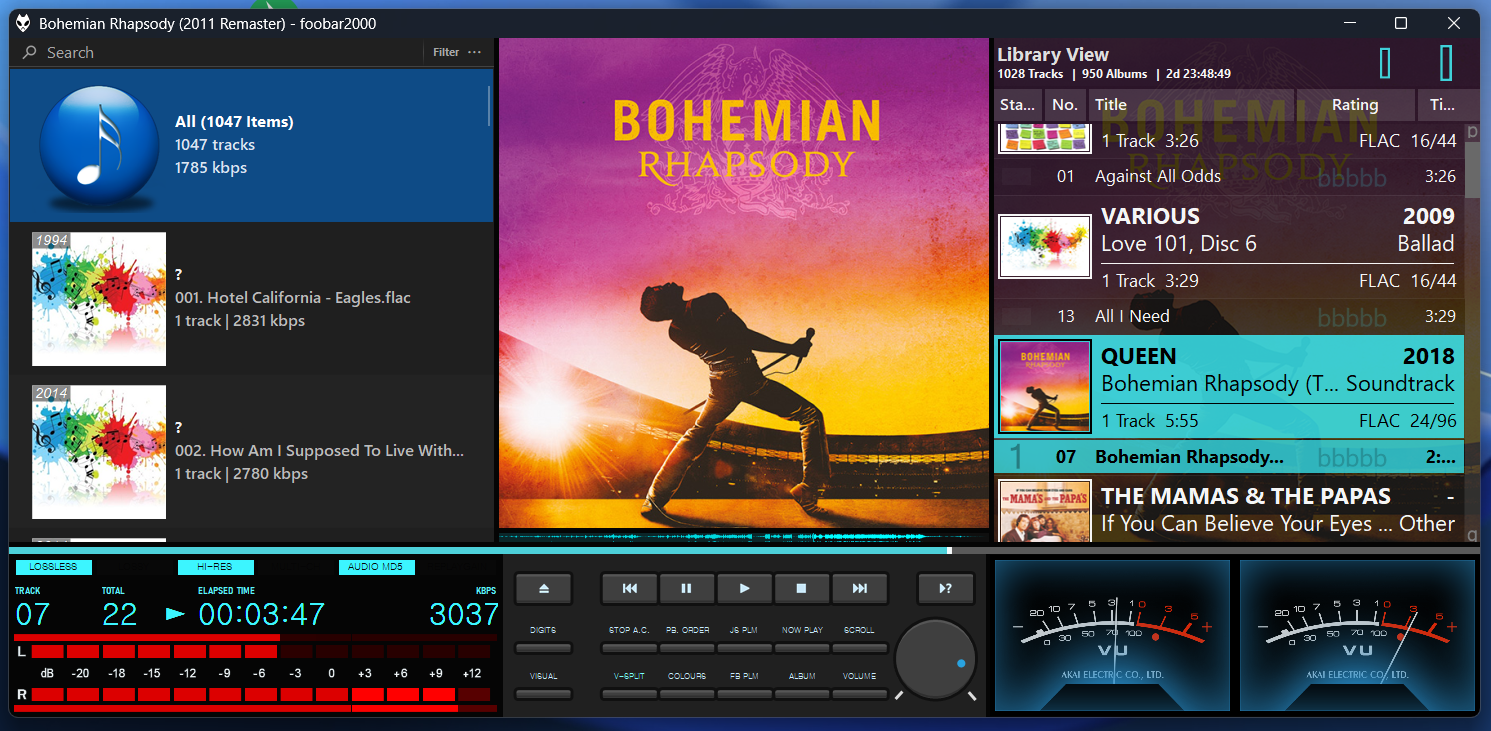Click the JS PLM button
Screen dimensions: 1491x731
coord(744,649)
